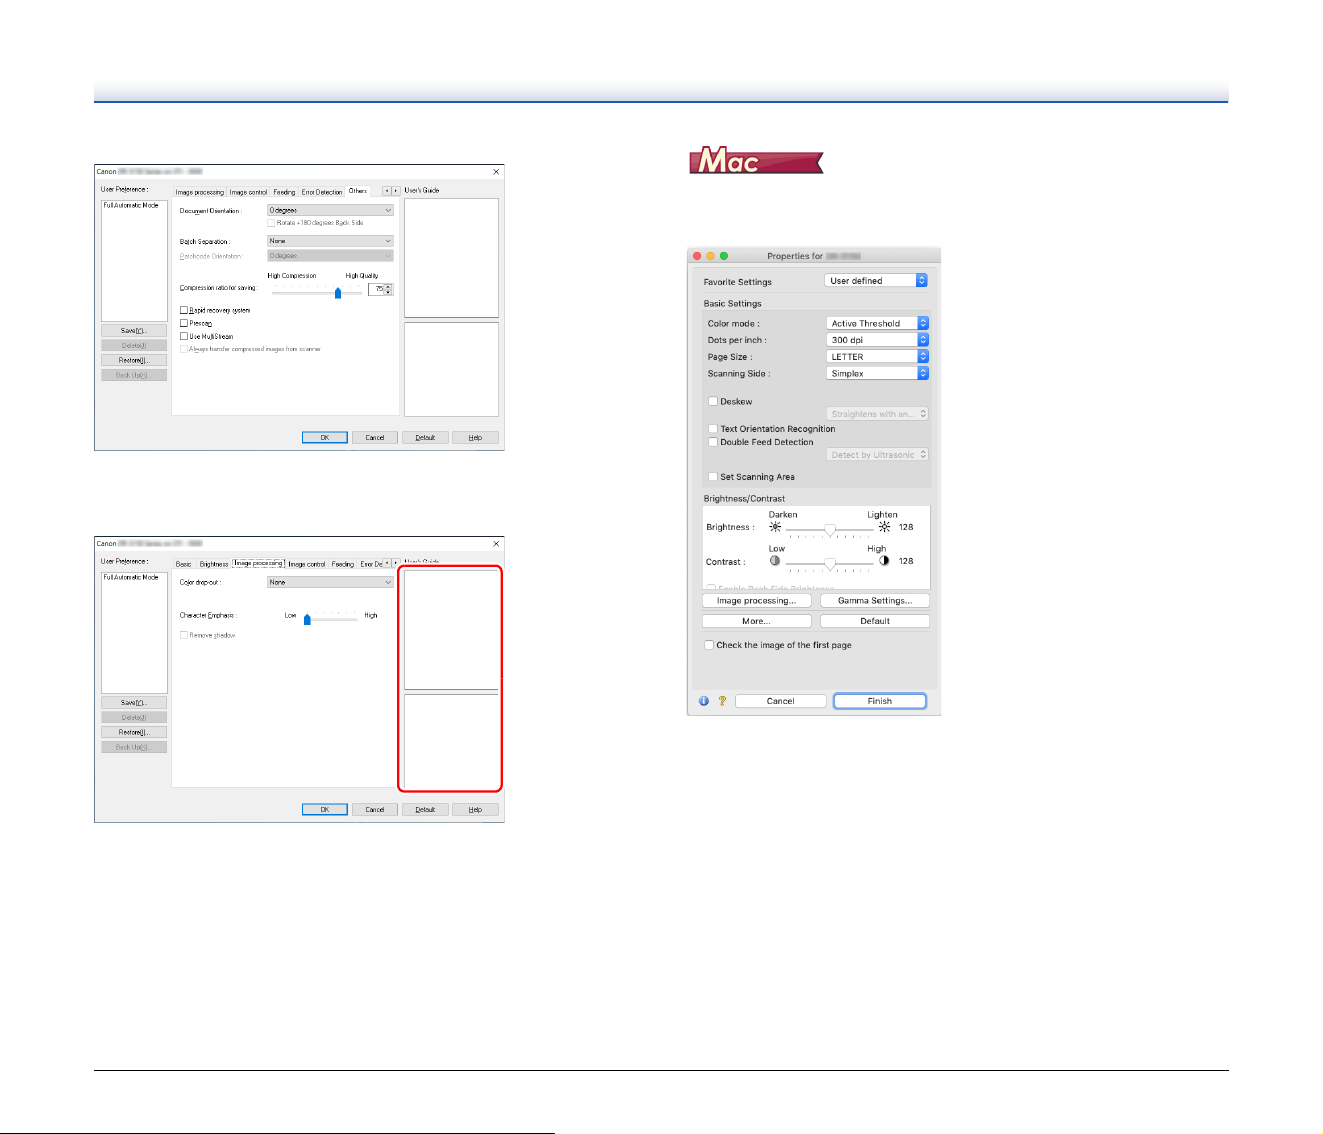1323x1134 pixels.
Task: Click the Contrast slider thumb in Mac dialog
Action: point(830,564)
